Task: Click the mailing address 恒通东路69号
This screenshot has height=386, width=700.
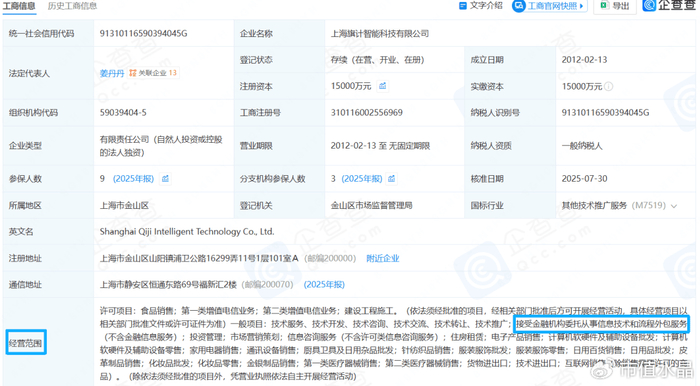Action: pyautogui.click(x=168, y=285)
